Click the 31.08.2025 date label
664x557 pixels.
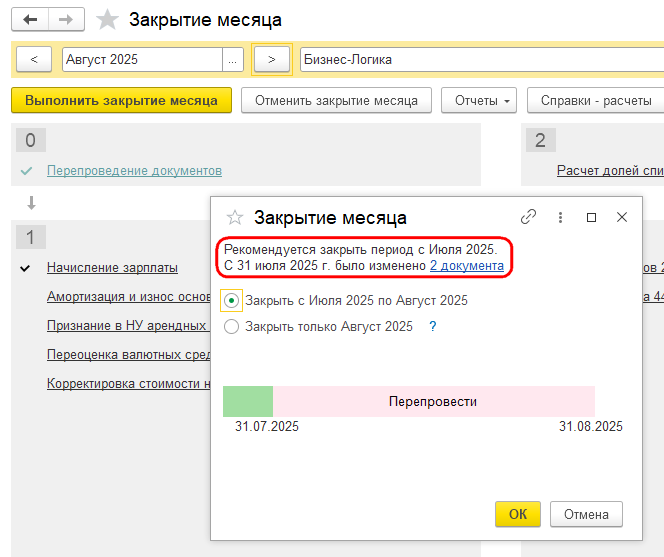point(591,426)
